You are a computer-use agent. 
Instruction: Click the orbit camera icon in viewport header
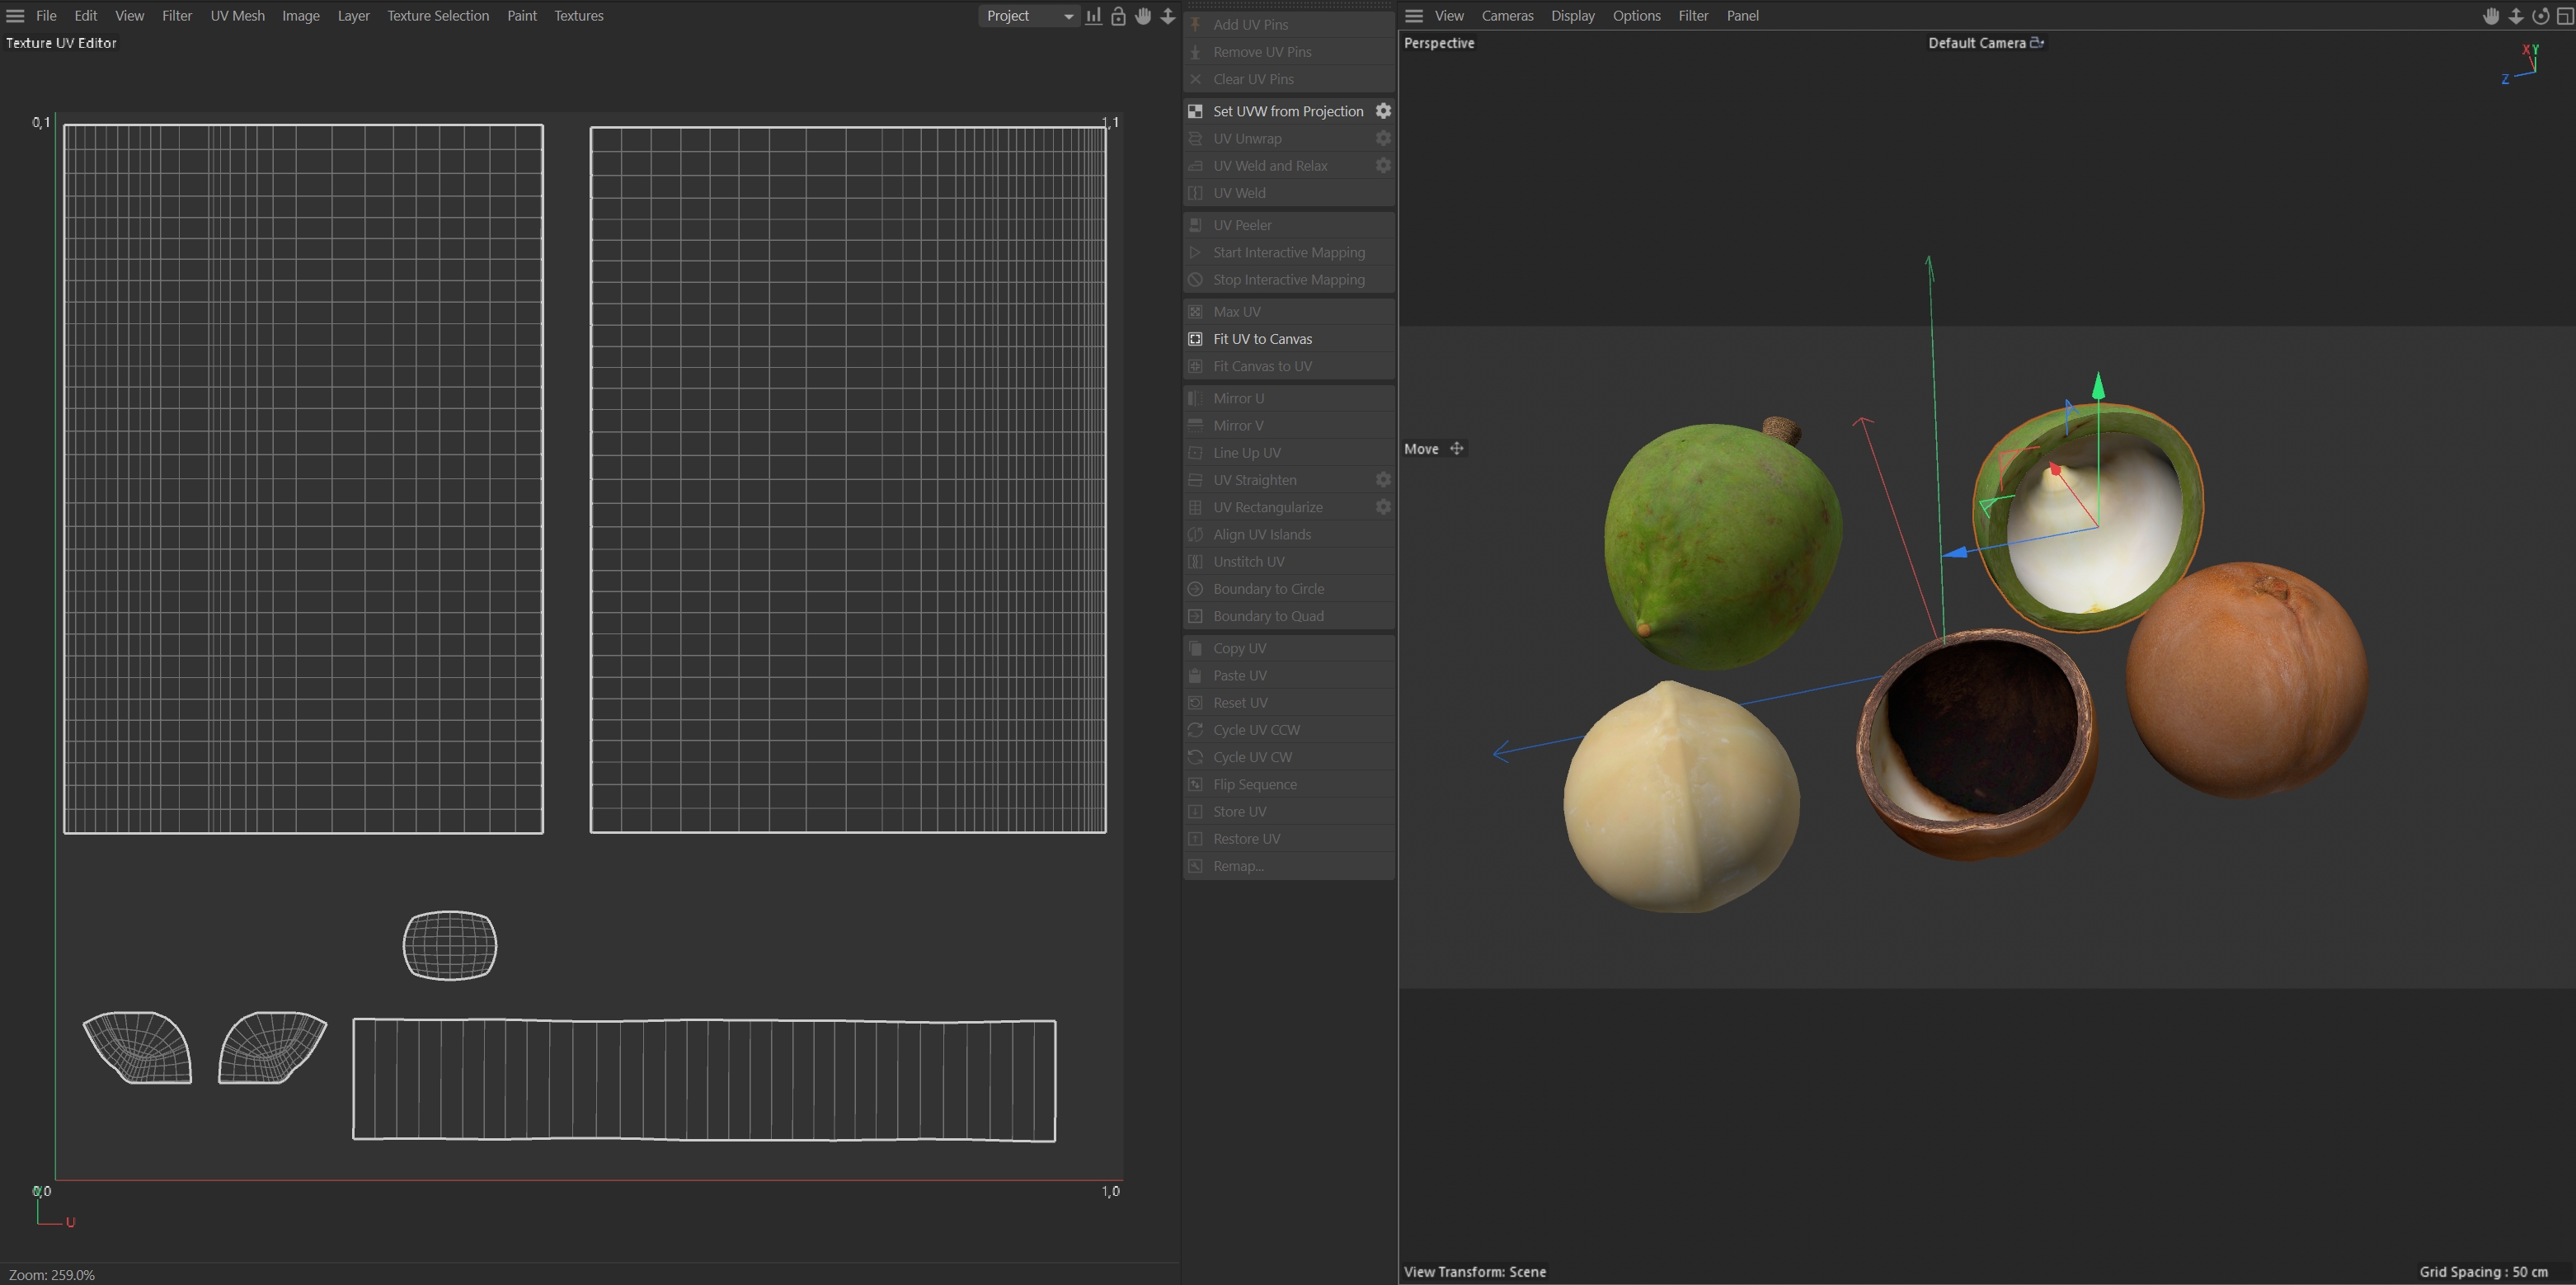(x=2540, y=16)
